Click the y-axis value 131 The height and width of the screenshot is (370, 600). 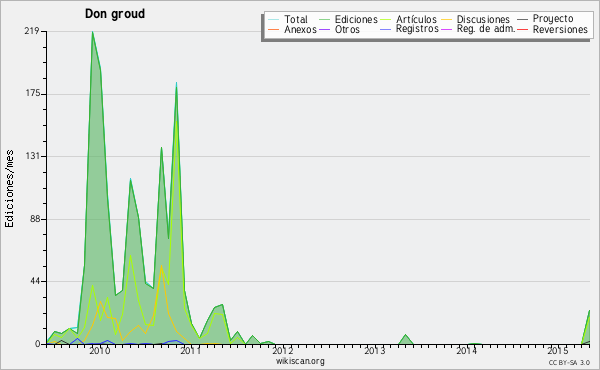tap(32, 156)
